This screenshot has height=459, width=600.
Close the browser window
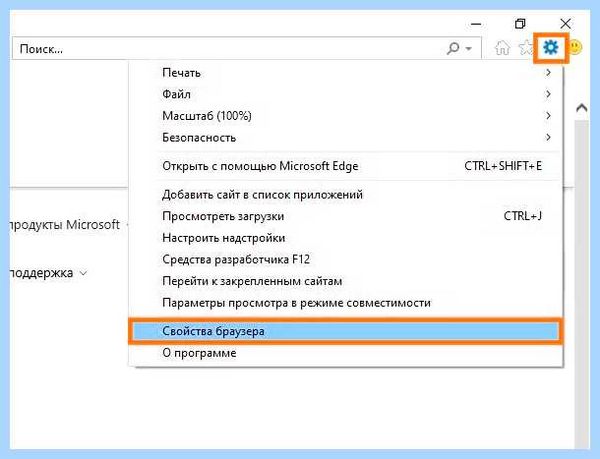pyautogui.click(x=565, y=24)
